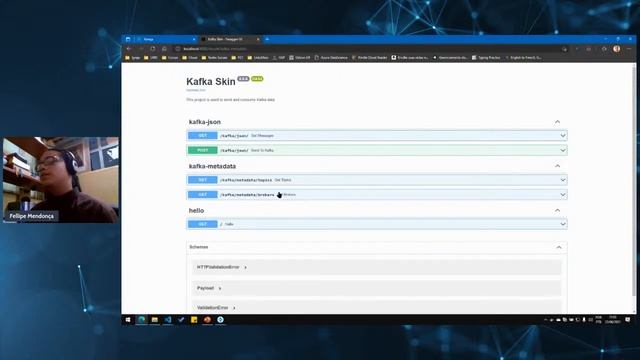This screenshot has height=360, width=640.
Task: Open File Explorer from the taskbar
Action: coord(155,320)
